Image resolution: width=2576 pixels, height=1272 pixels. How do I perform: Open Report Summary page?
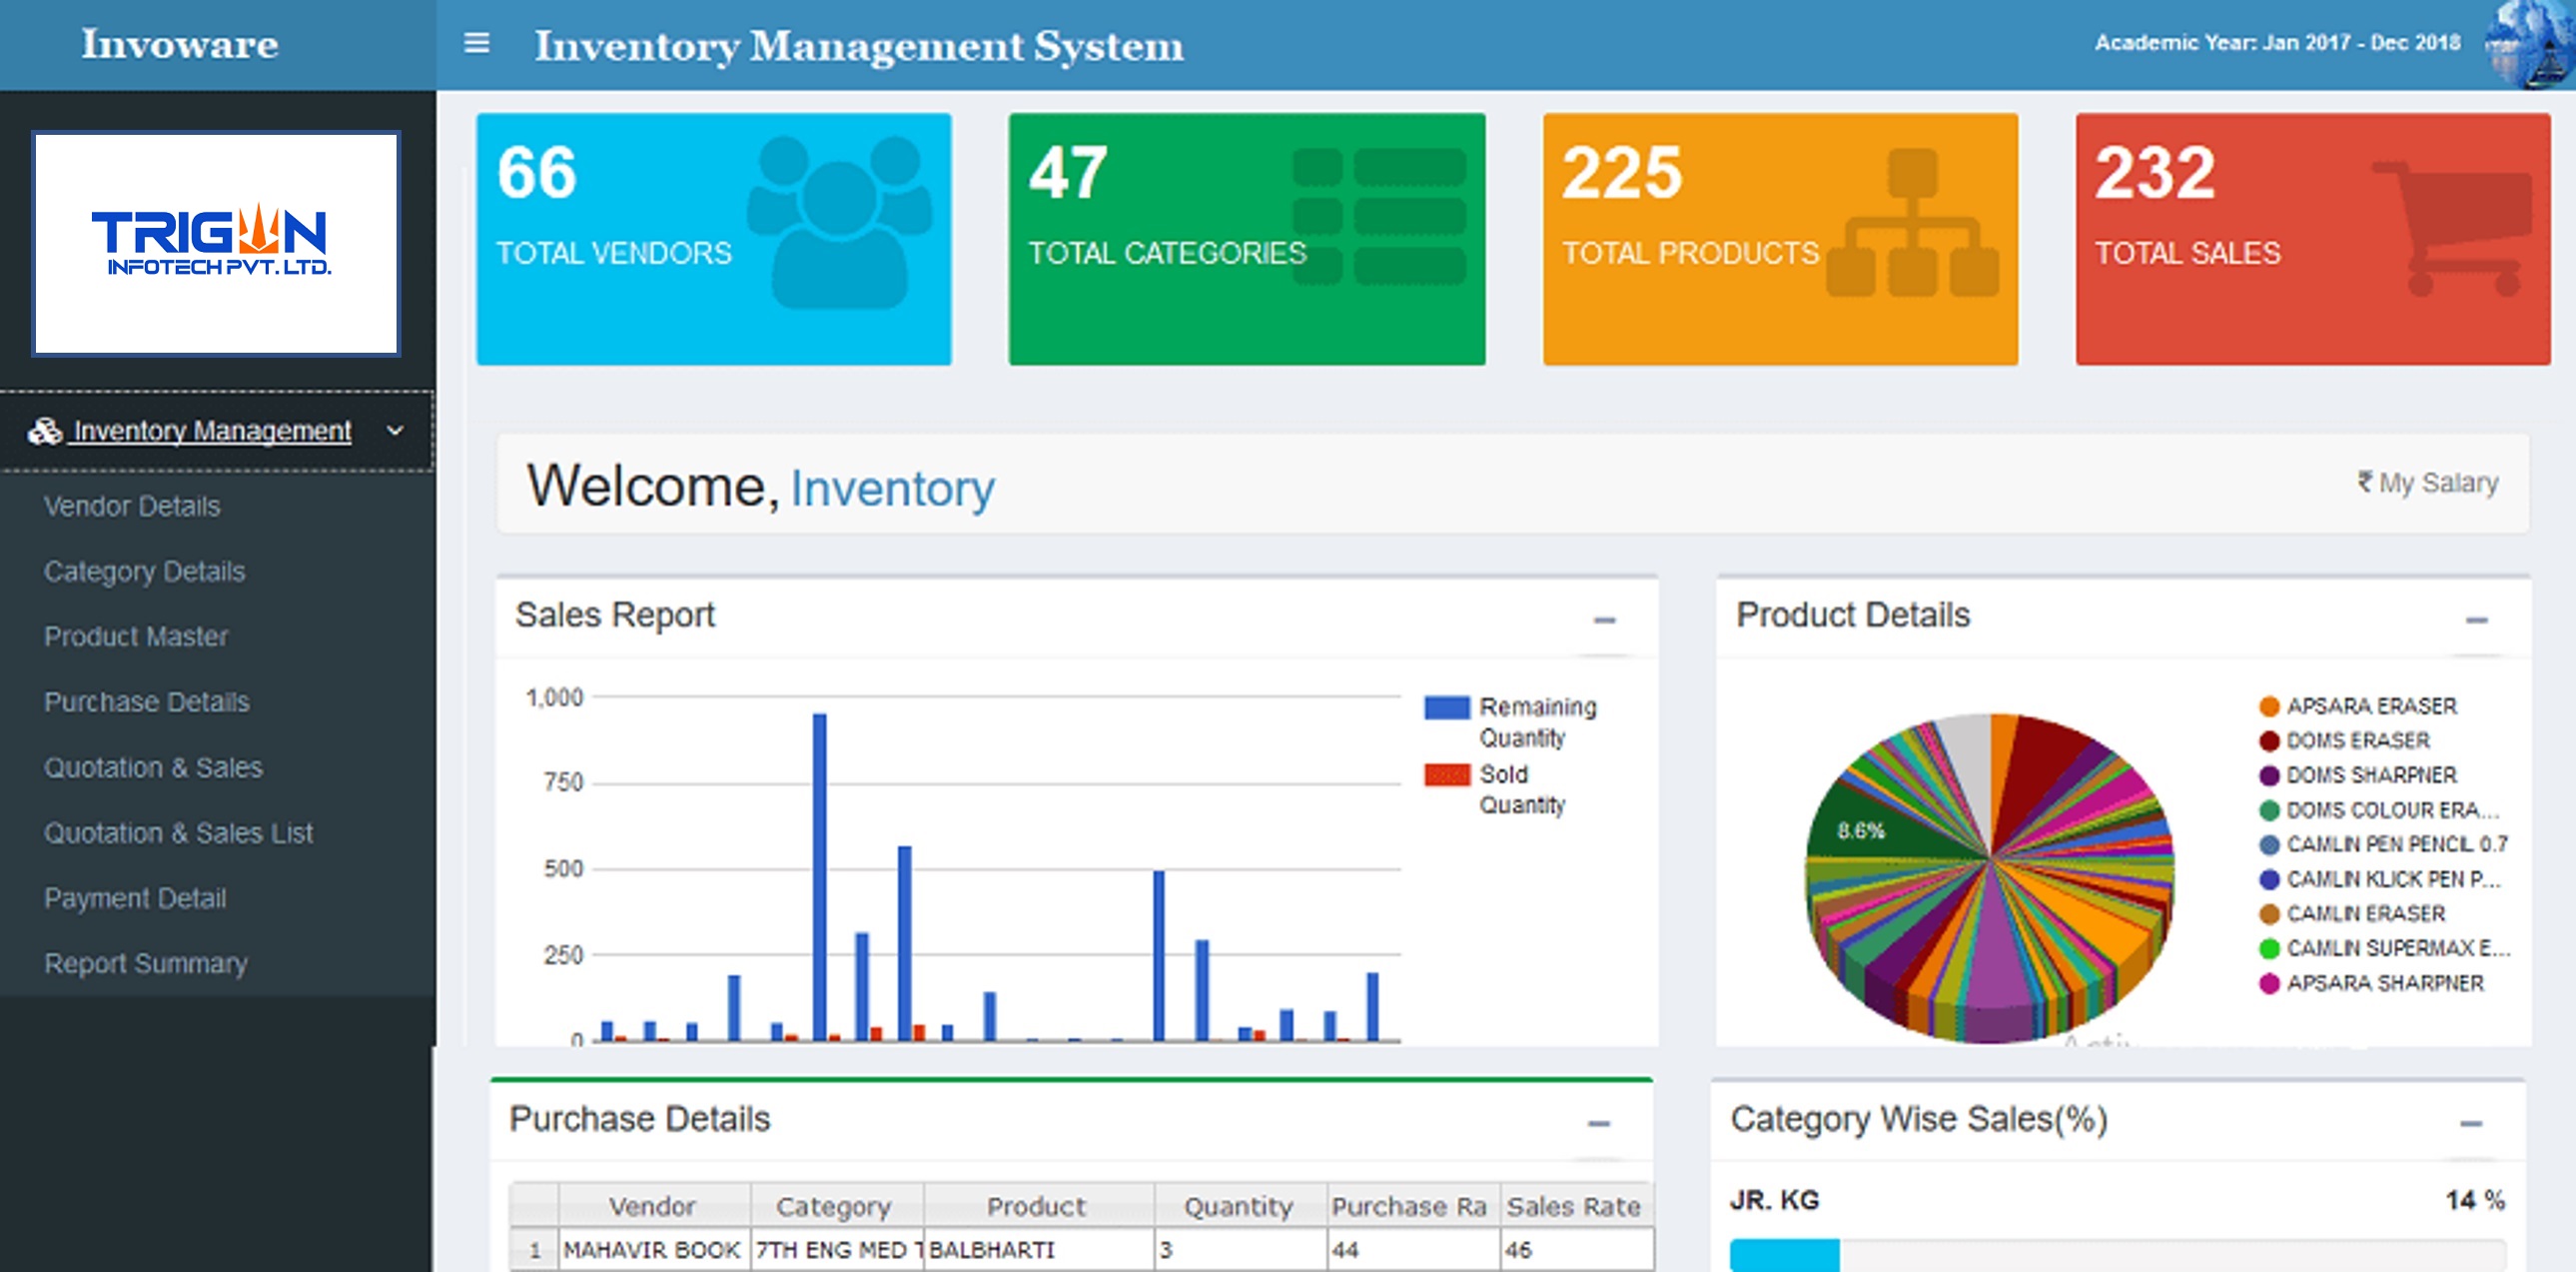pos(146,964)
